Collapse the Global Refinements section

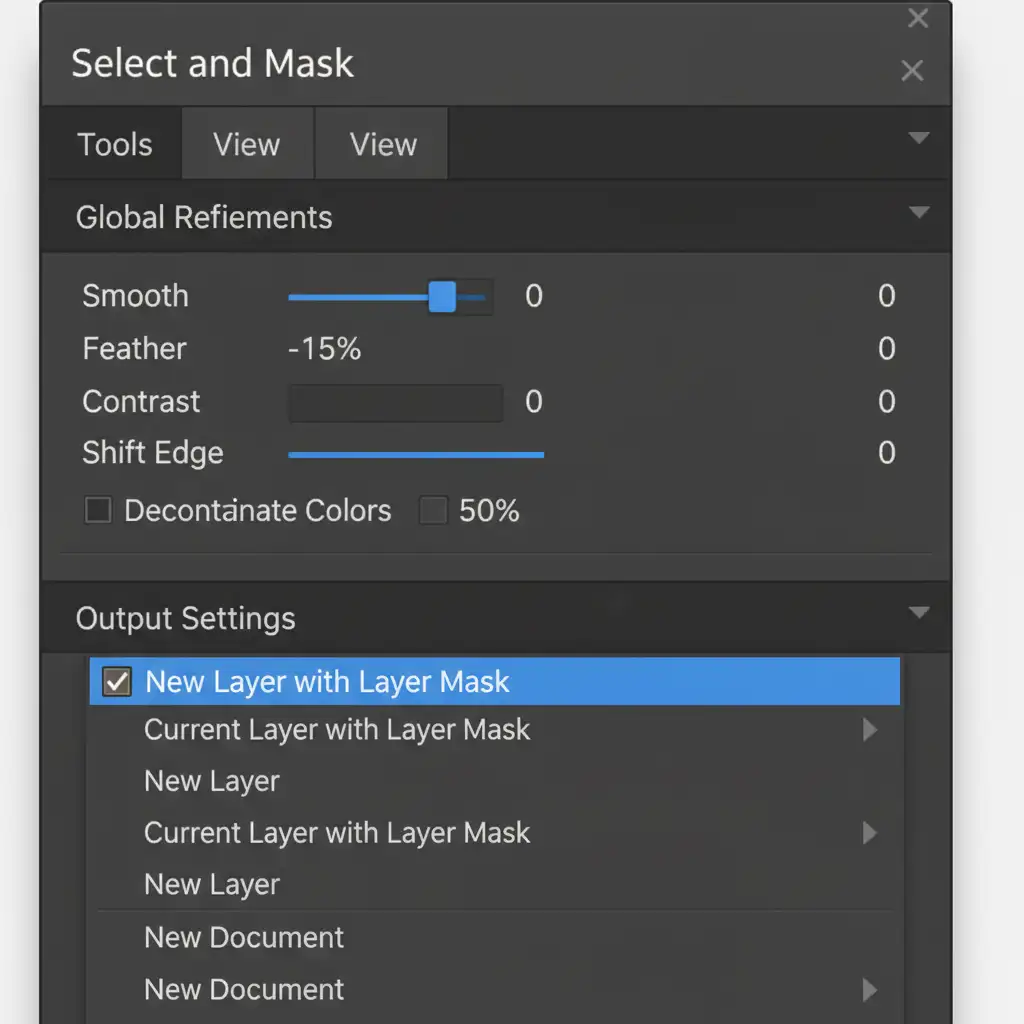pyautogui.click(x=918, y=212)
